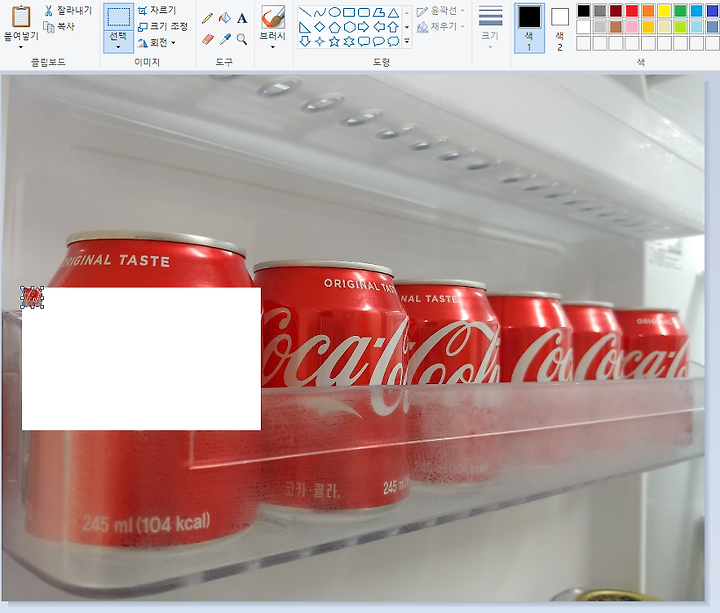Pick the gold color swatch
Viewport: 720px width, 613px height.
(x=648, y=27)
